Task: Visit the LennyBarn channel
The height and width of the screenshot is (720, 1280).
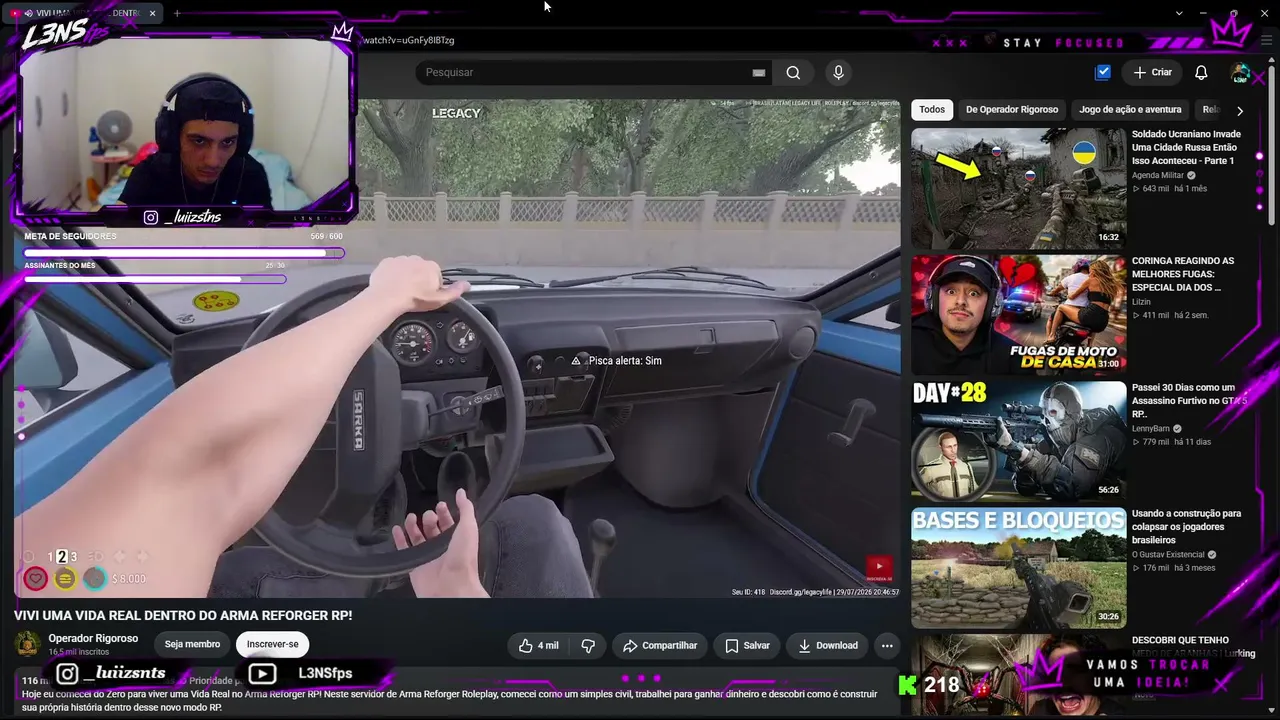Action: pos(1151,428)
